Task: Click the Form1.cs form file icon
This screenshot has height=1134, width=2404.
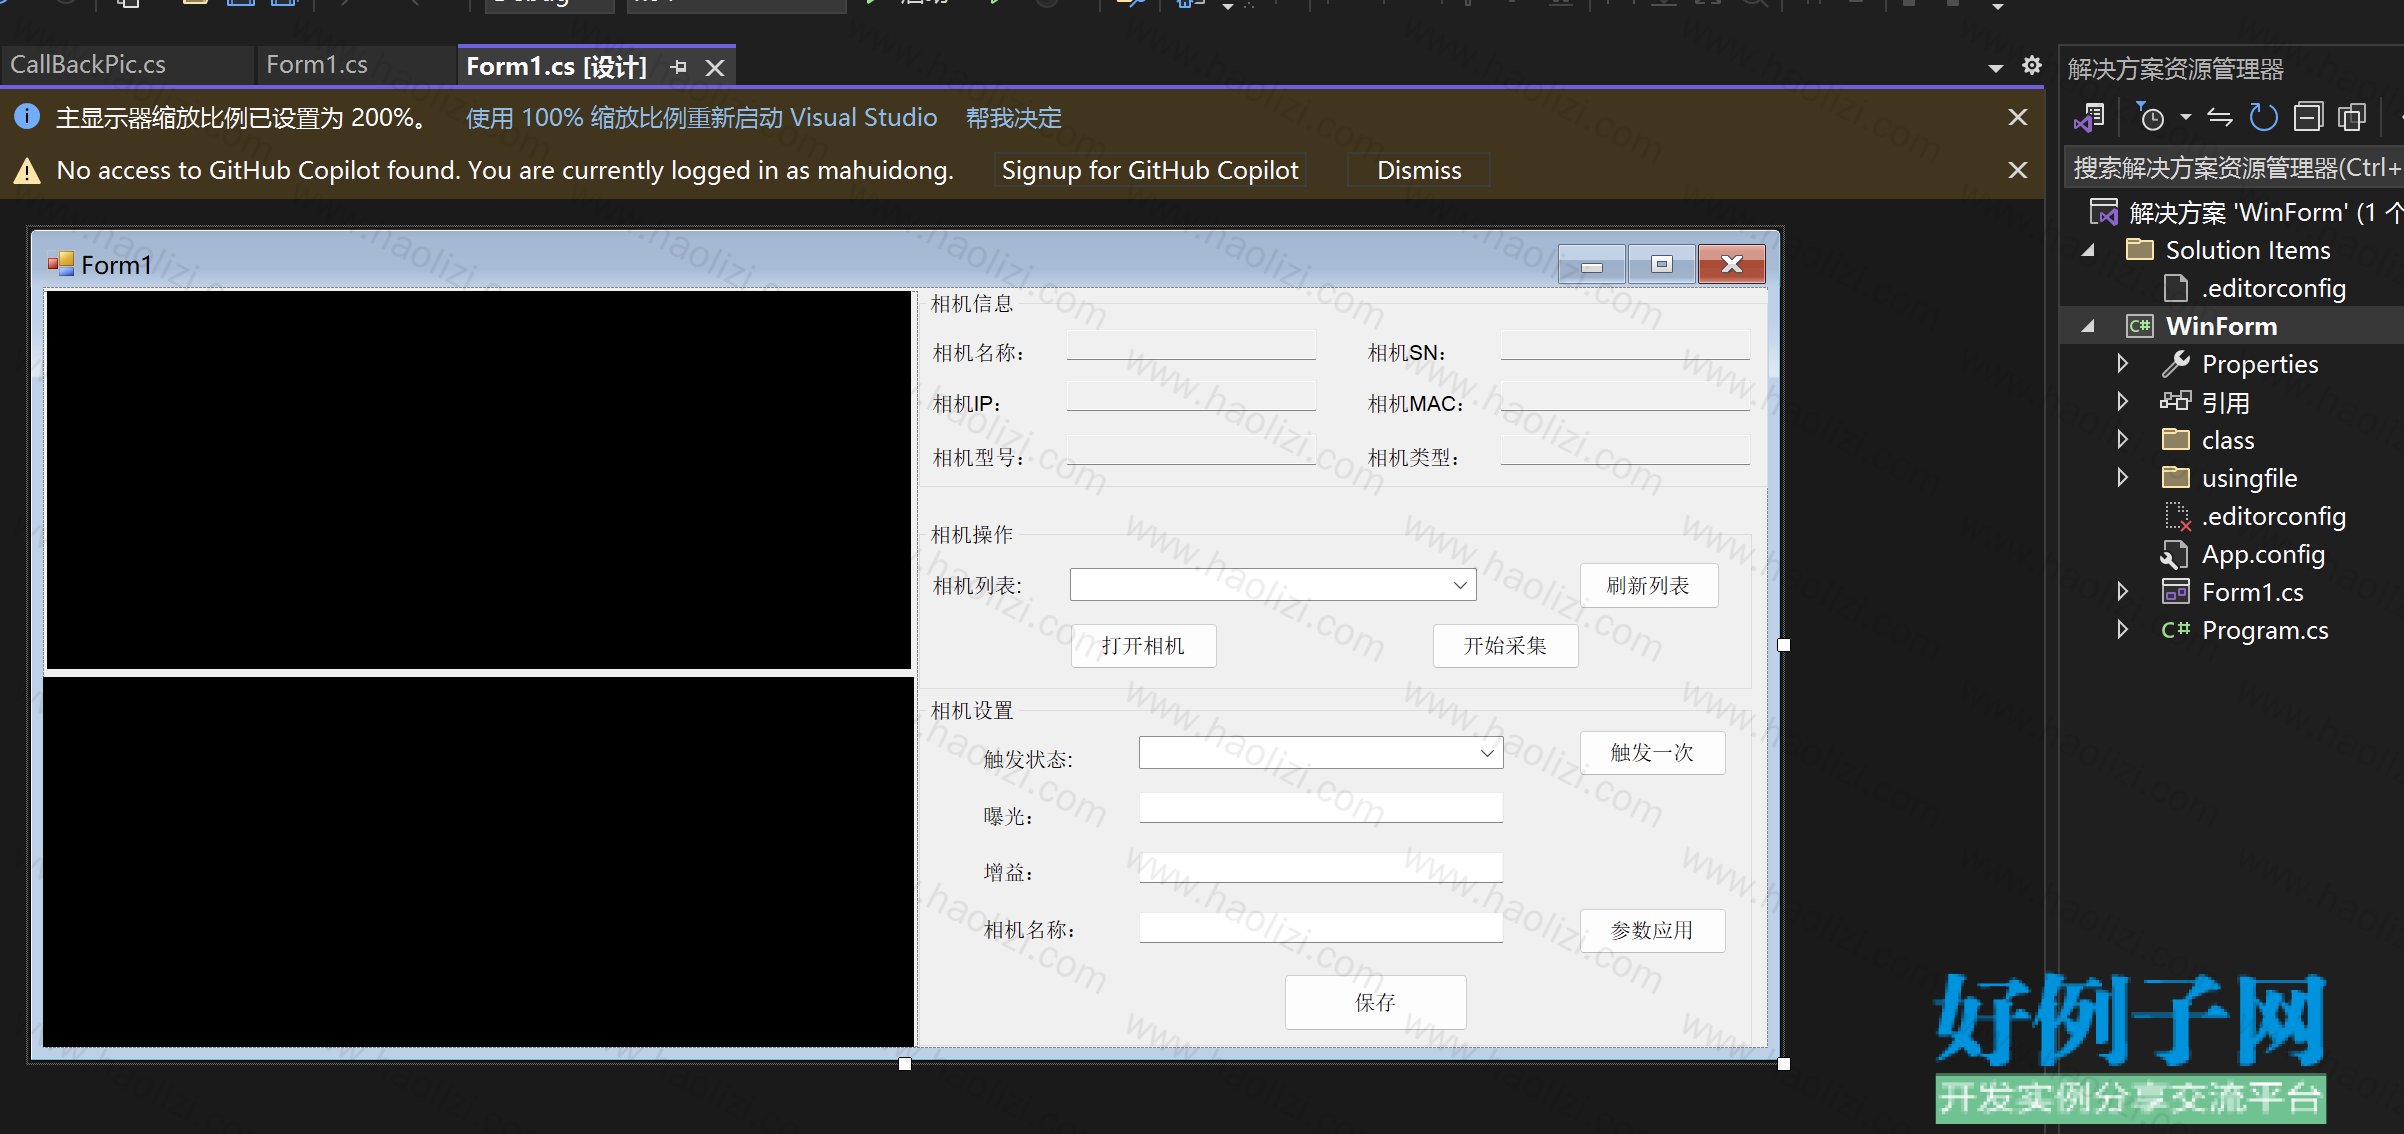Action: click(2175, 591)
